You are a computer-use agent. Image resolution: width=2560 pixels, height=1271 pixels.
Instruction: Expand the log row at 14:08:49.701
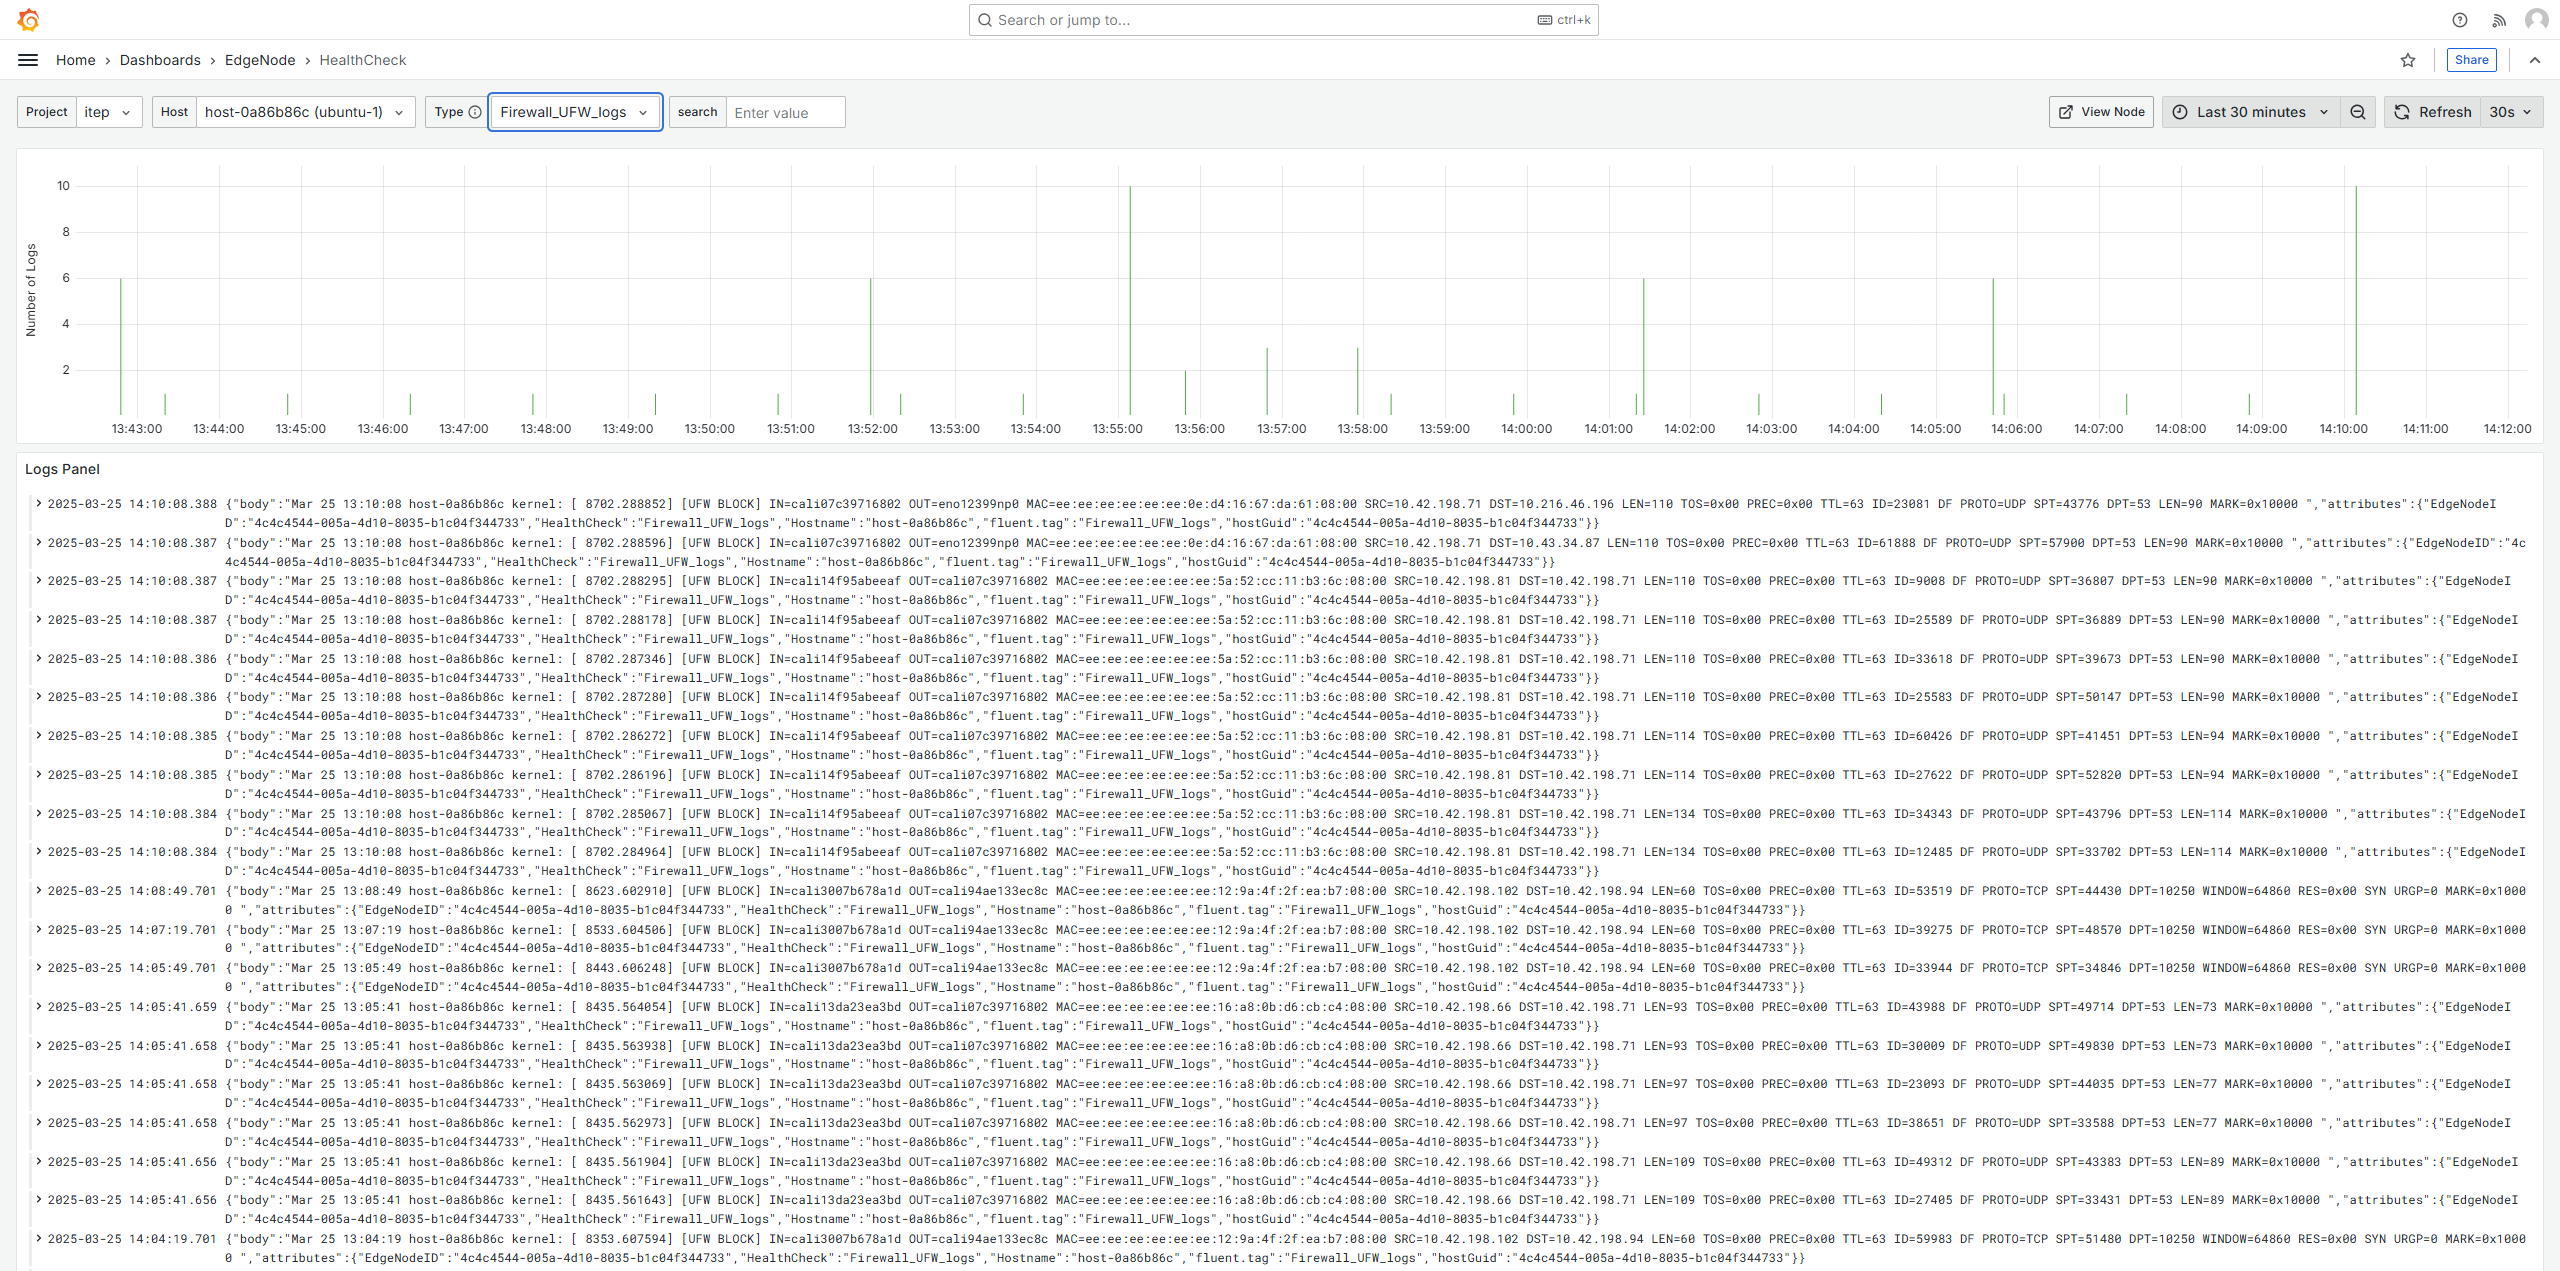click(39, 890)
